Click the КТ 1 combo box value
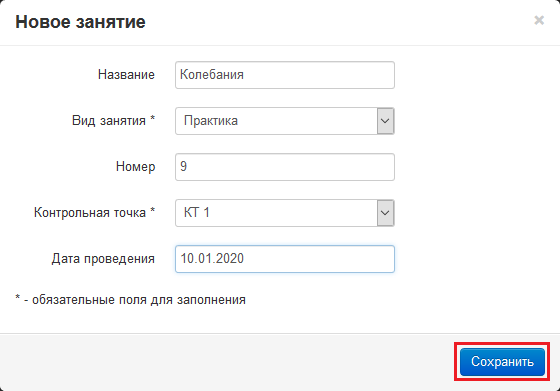This screenshot has width=560, height=391. click(x=276, y=213)
